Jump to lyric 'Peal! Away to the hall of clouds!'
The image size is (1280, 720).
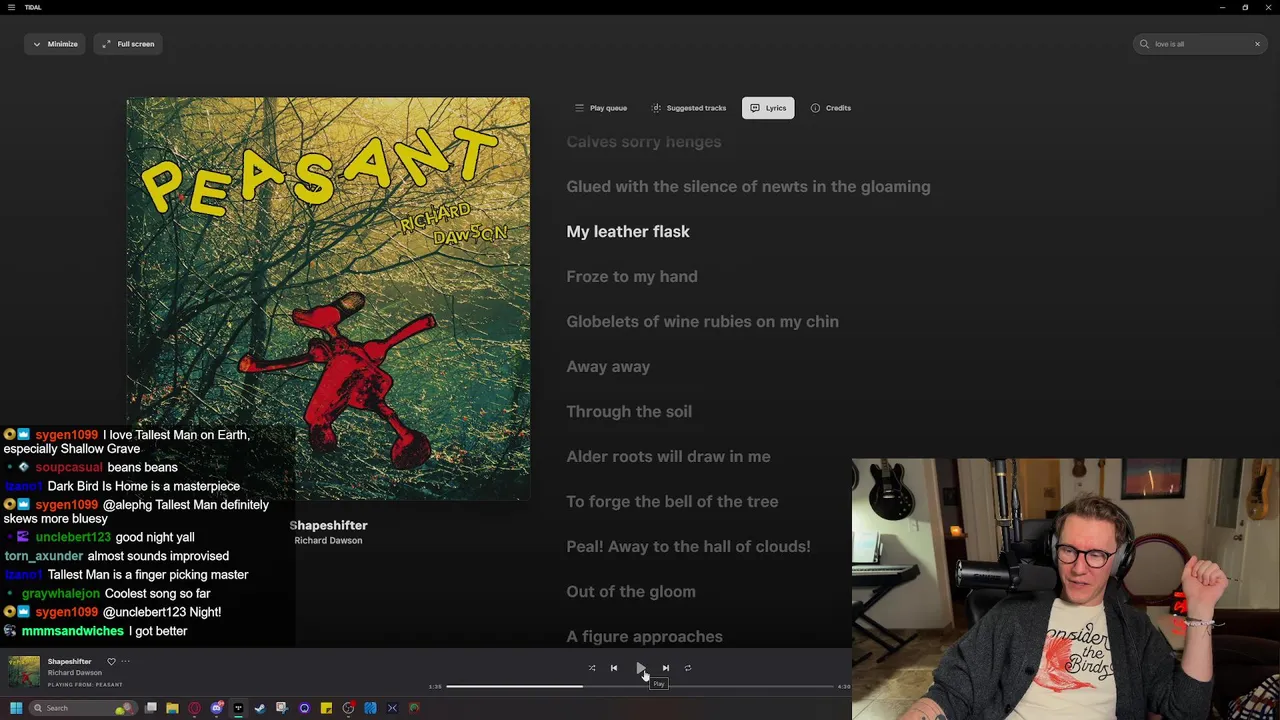[x=688, y=547]
